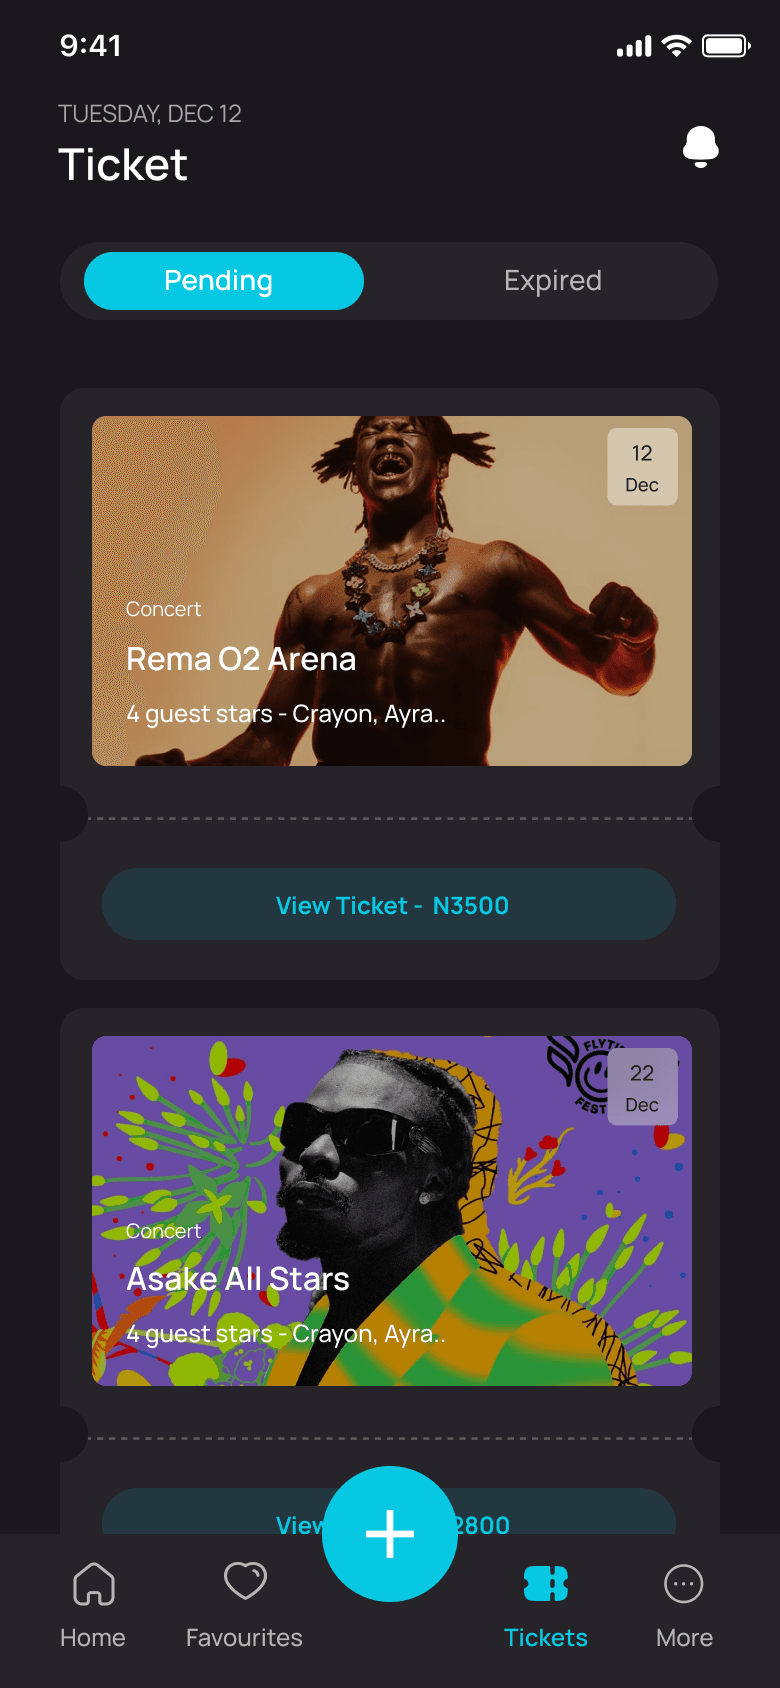
Task: Tap the Home icon in bottom bar
Action: click(94, 1583)
